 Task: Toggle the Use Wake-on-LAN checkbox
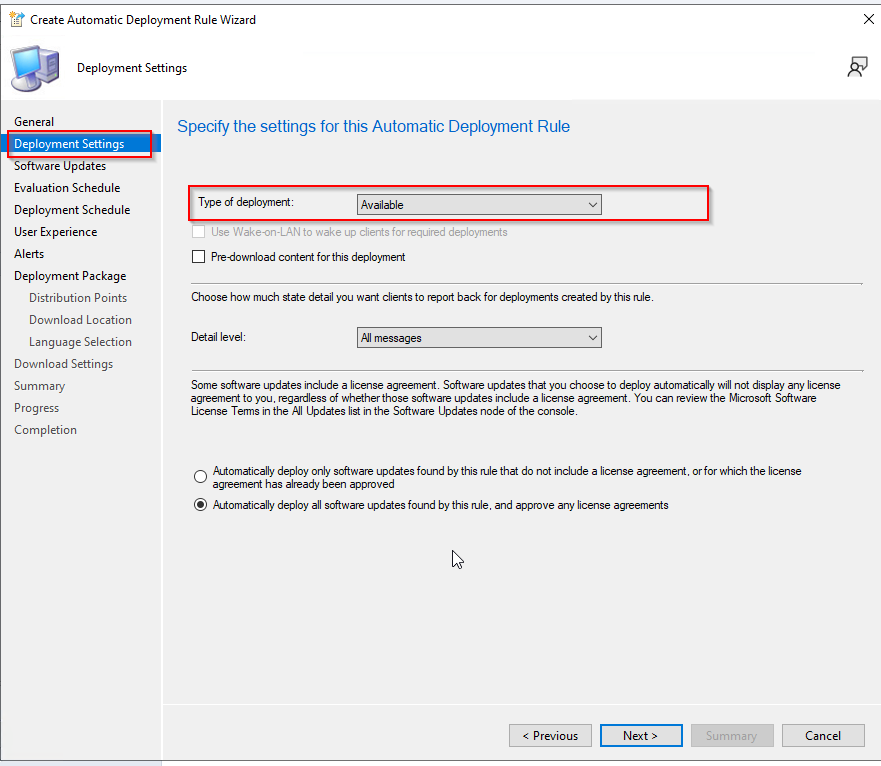[x=196, y=232]
